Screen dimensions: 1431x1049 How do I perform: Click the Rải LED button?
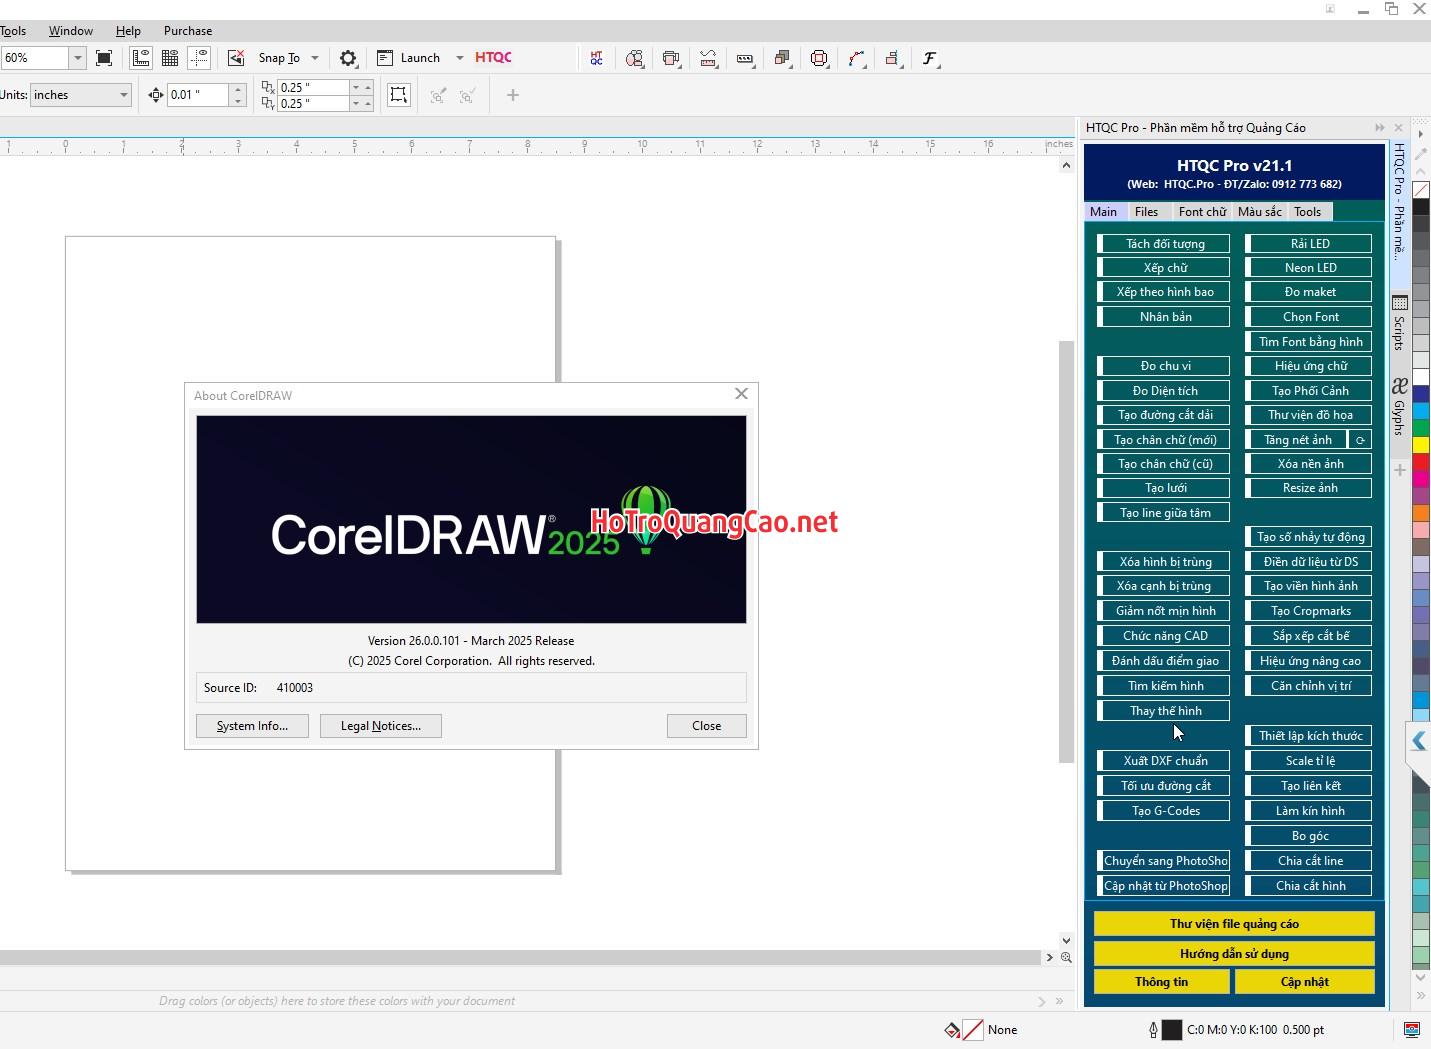coord(1309,244)
